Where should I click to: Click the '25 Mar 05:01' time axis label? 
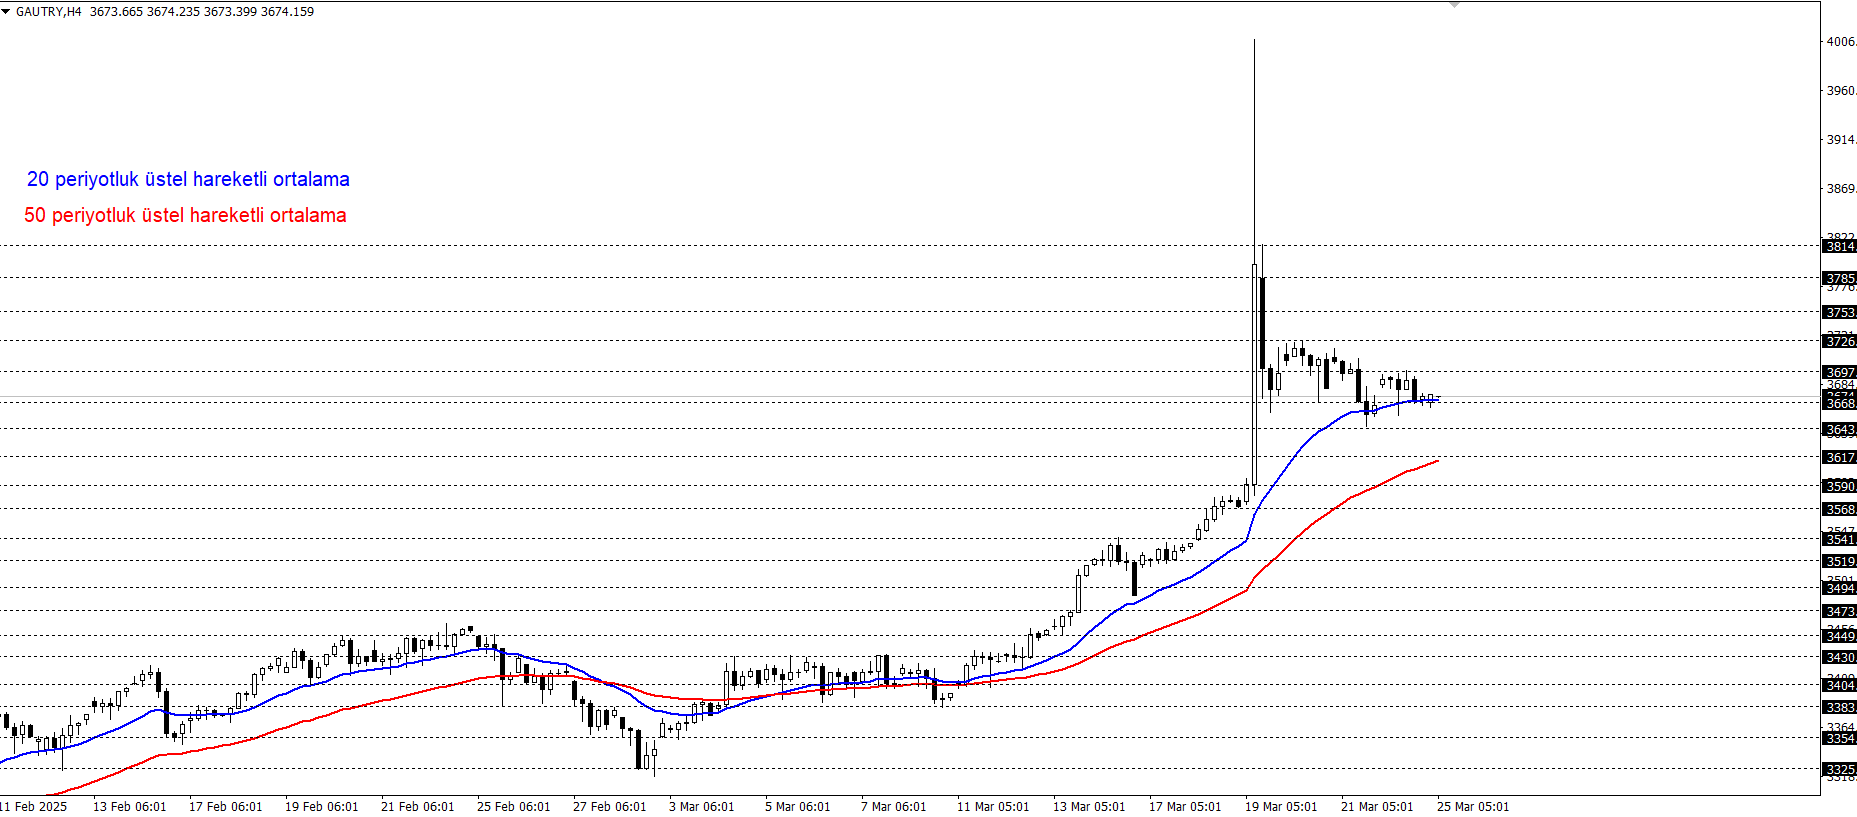click(x=1472, y=807)
